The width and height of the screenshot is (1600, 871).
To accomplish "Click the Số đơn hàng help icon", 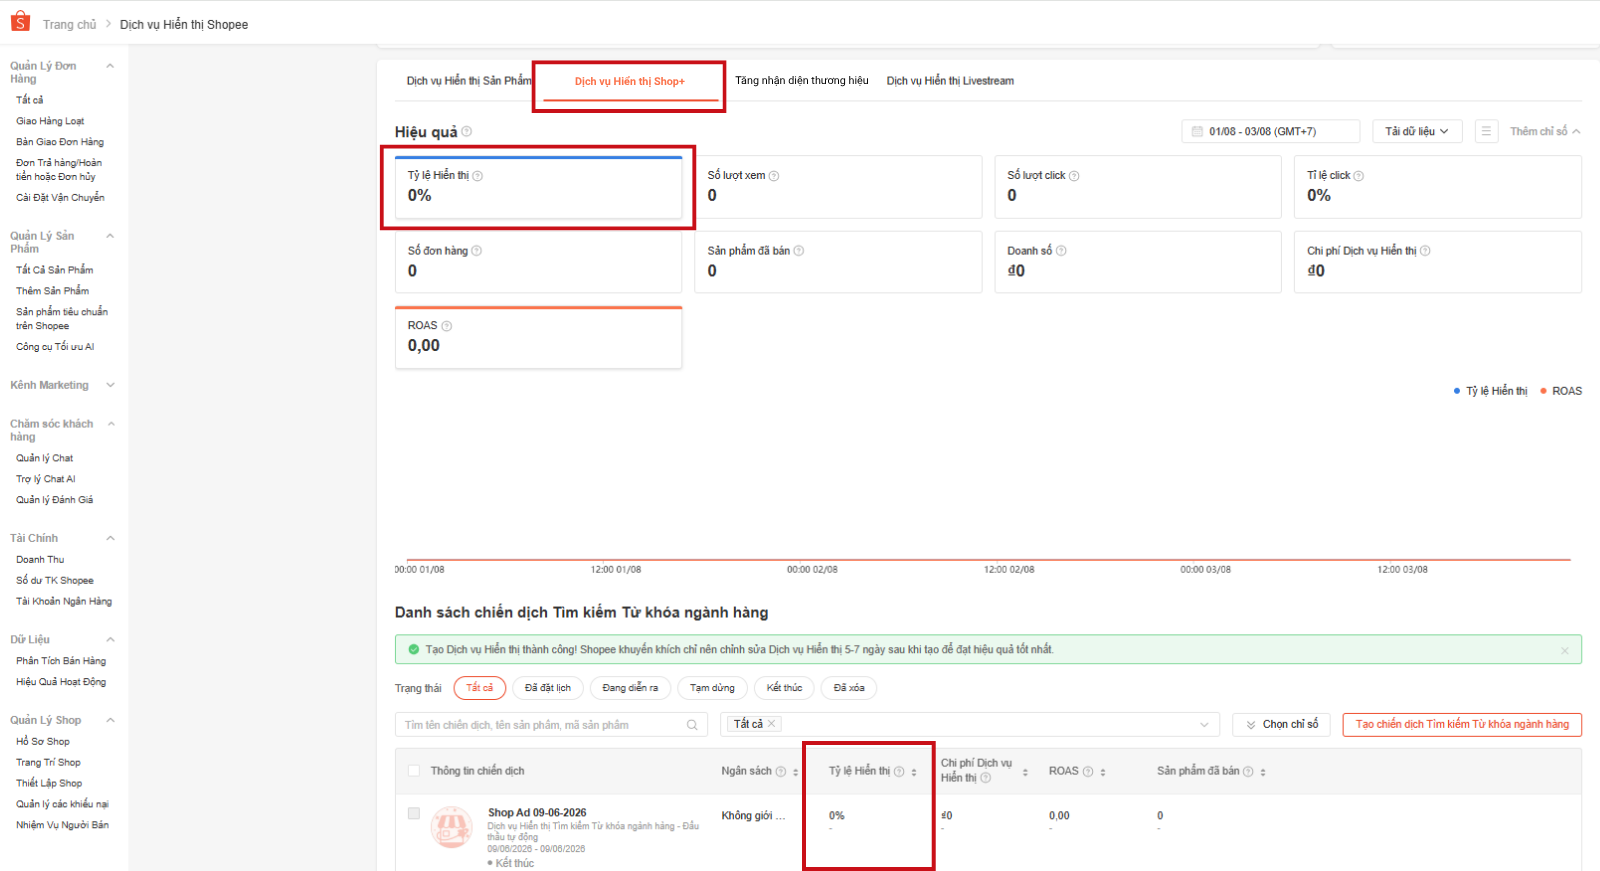I will click(477, 251).
